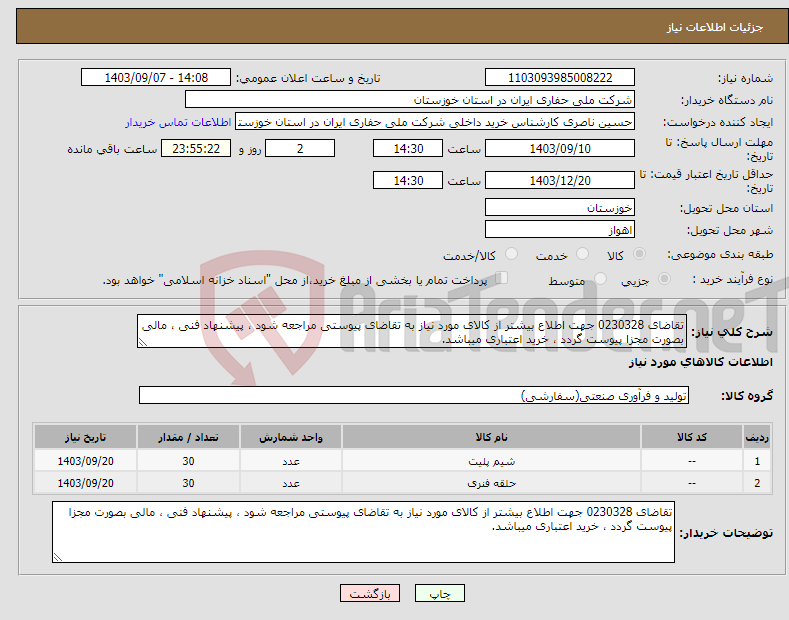Click the goods group field تولید و فرآوری صنعتی
Image resolution: width=789 pixels, height=620 pixels.
pos(414,396)
